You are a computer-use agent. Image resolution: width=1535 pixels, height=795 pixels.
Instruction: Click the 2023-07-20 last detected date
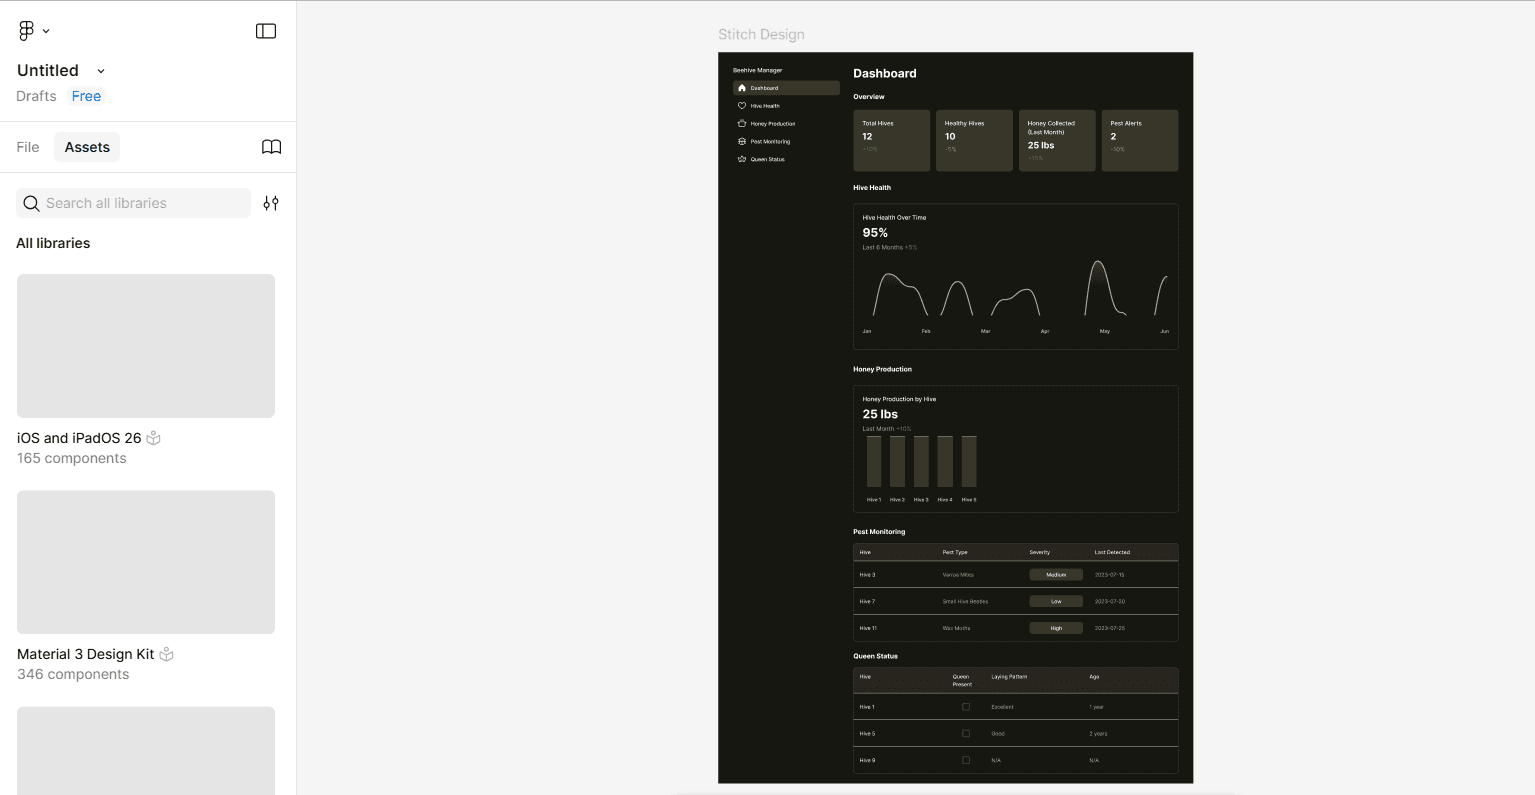[x=1110, y=602]
